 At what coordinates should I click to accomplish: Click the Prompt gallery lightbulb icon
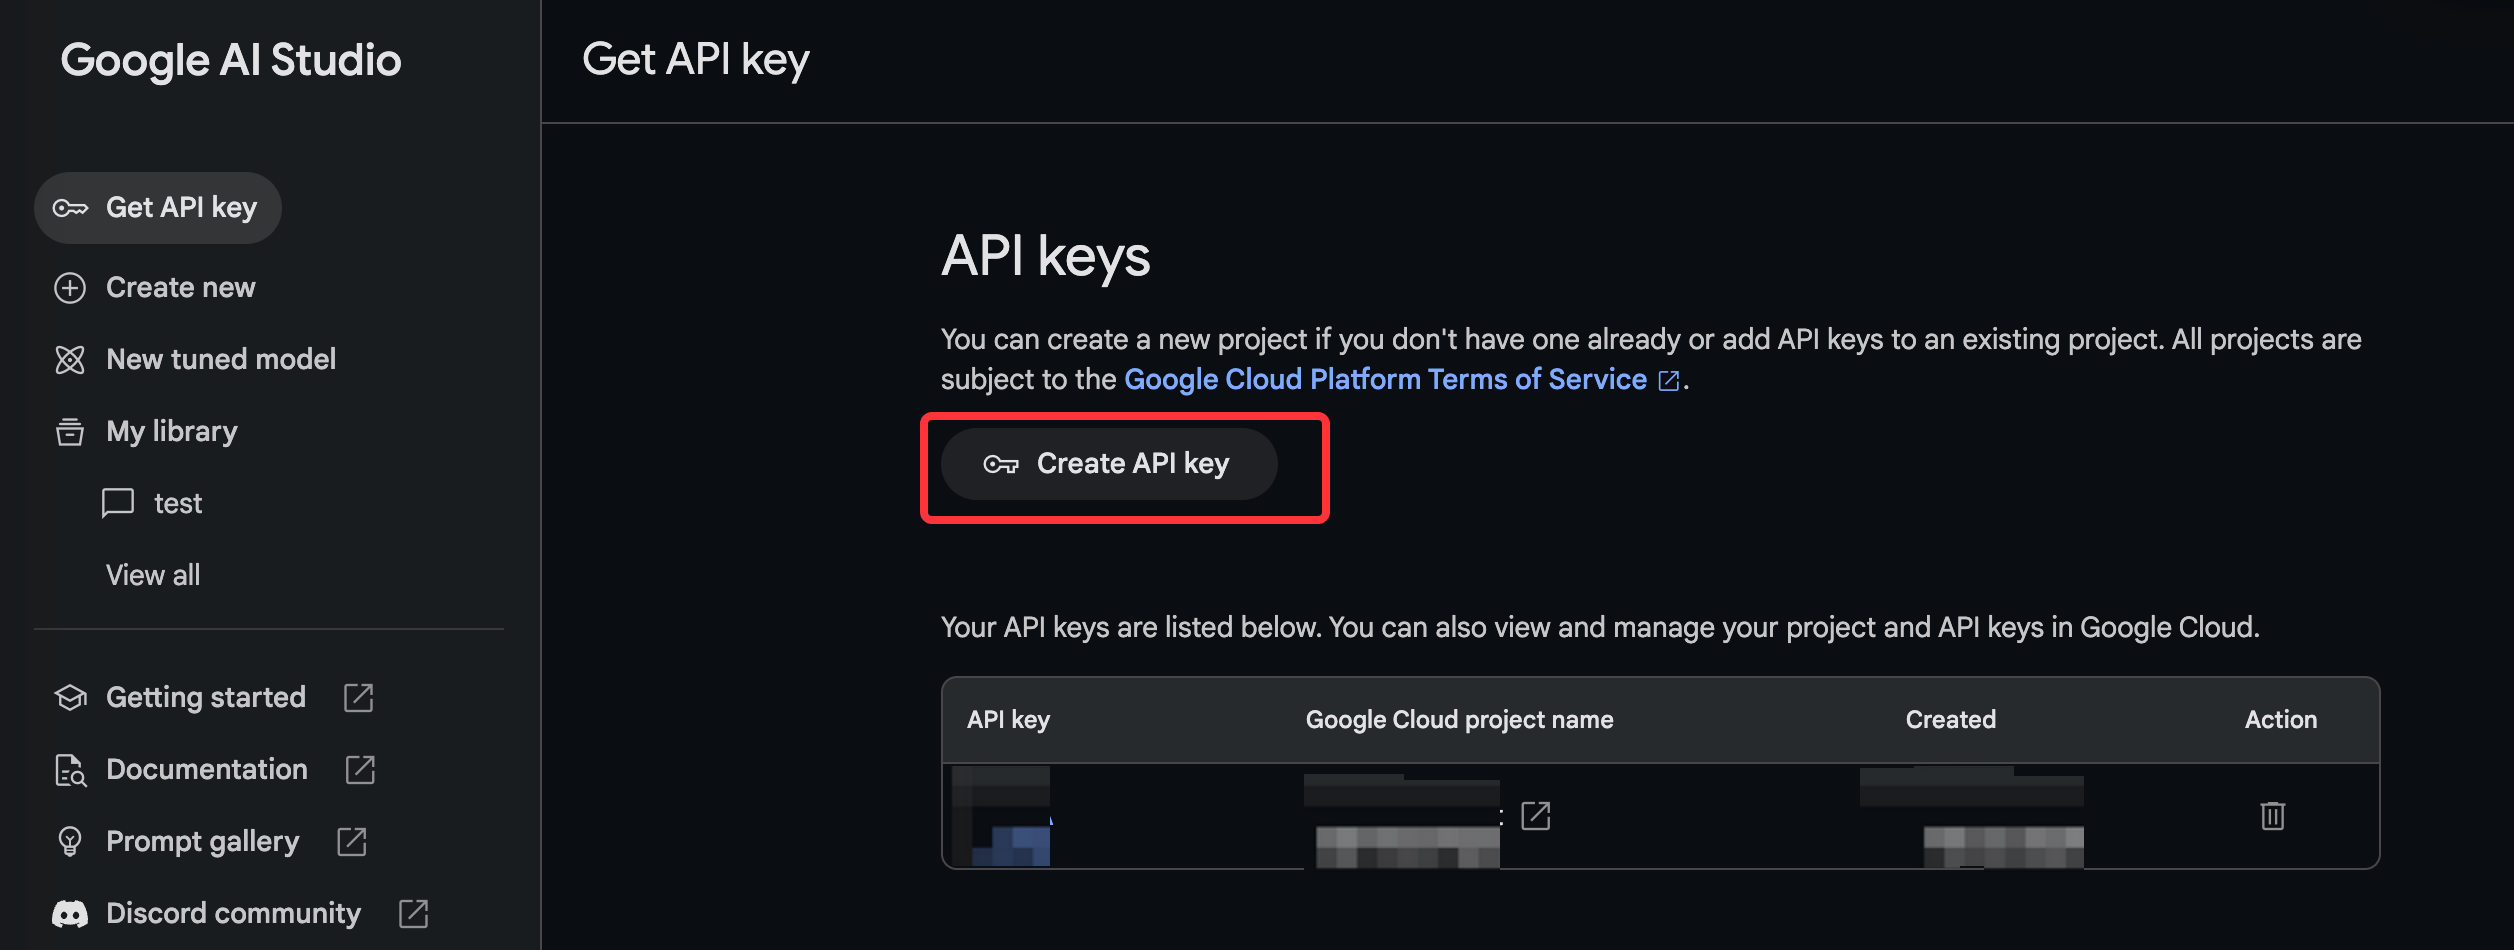(70, 842)
